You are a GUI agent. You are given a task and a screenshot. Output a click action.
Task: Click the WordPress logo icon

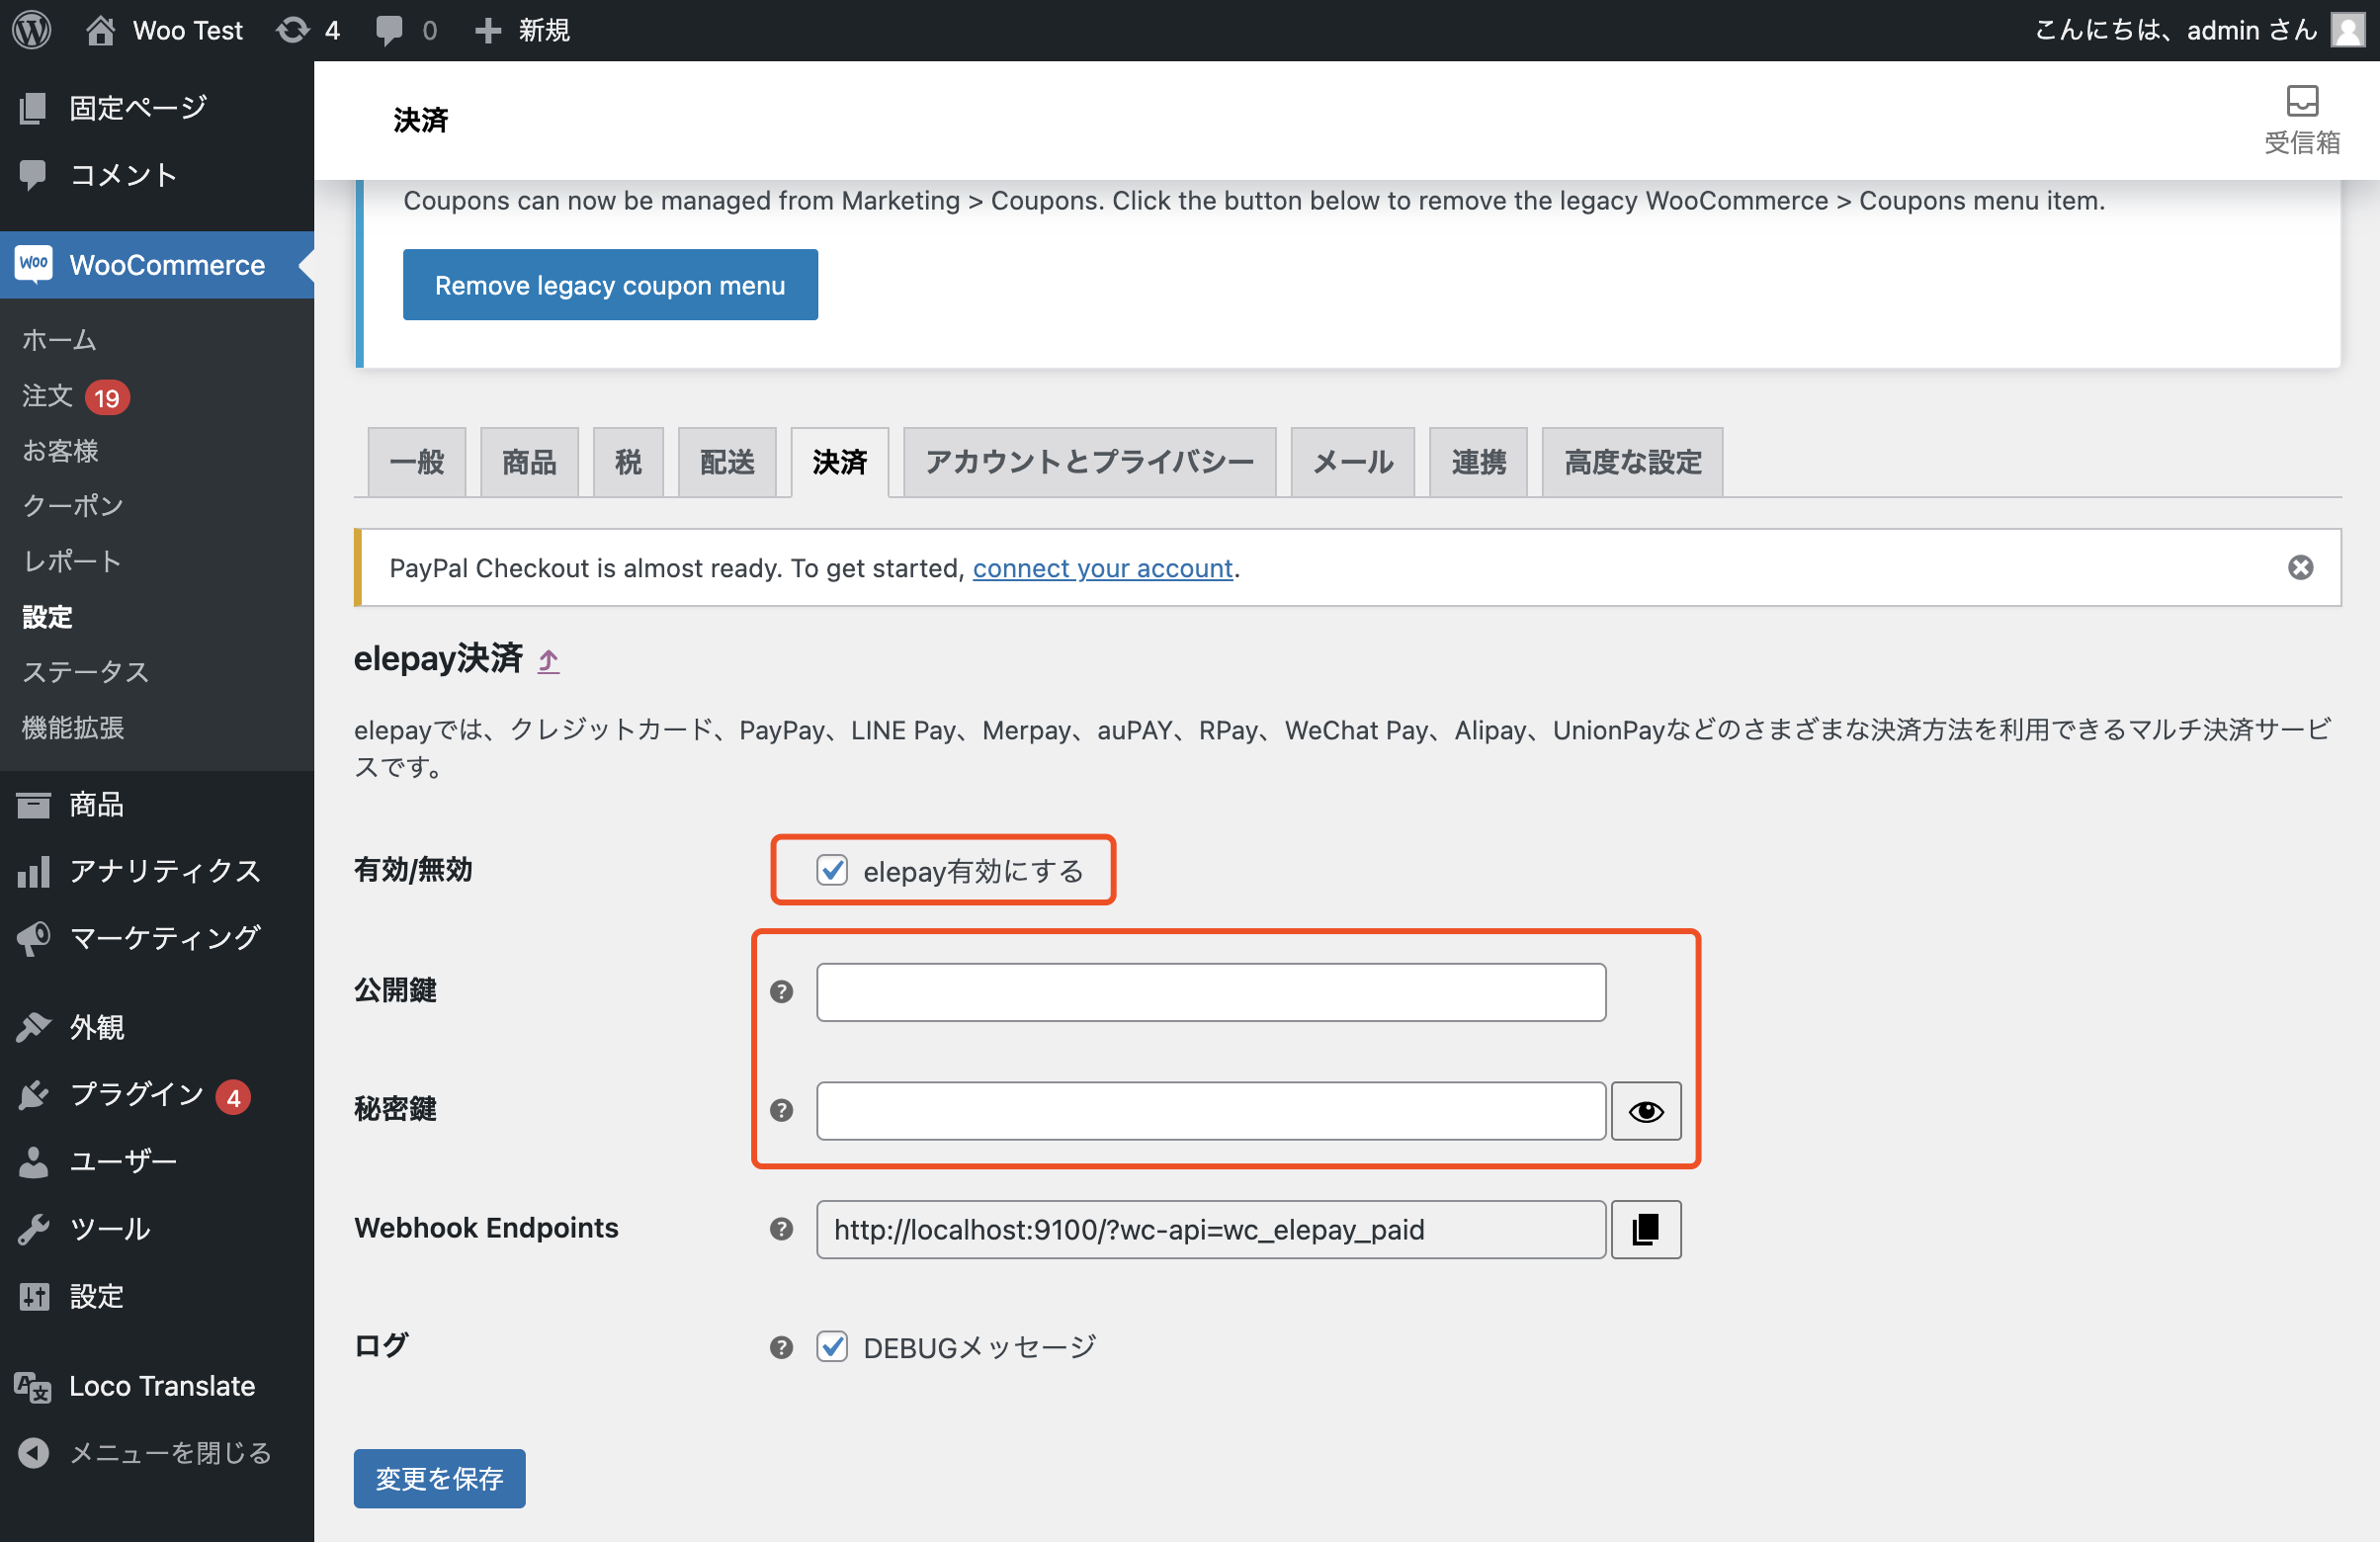pyautogui.click(x=32, y=30)
